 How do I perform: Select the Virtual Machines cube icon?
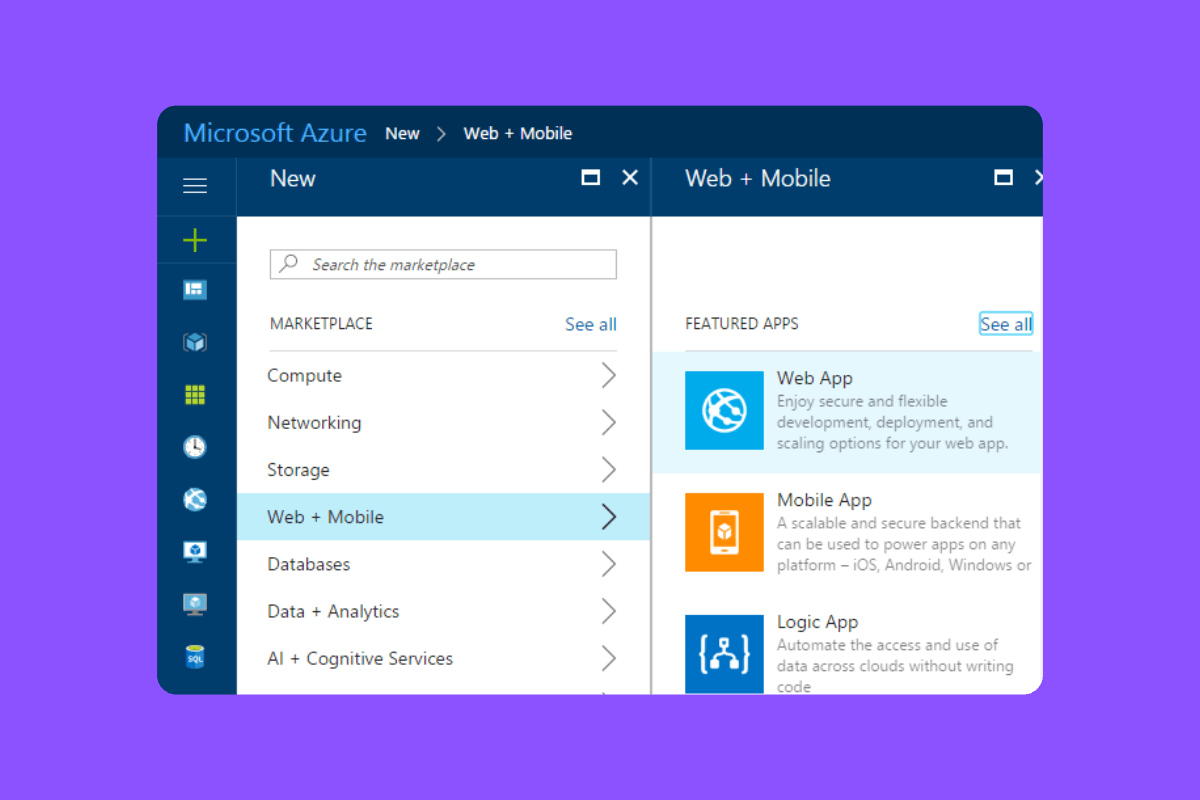tap(194, 341)
